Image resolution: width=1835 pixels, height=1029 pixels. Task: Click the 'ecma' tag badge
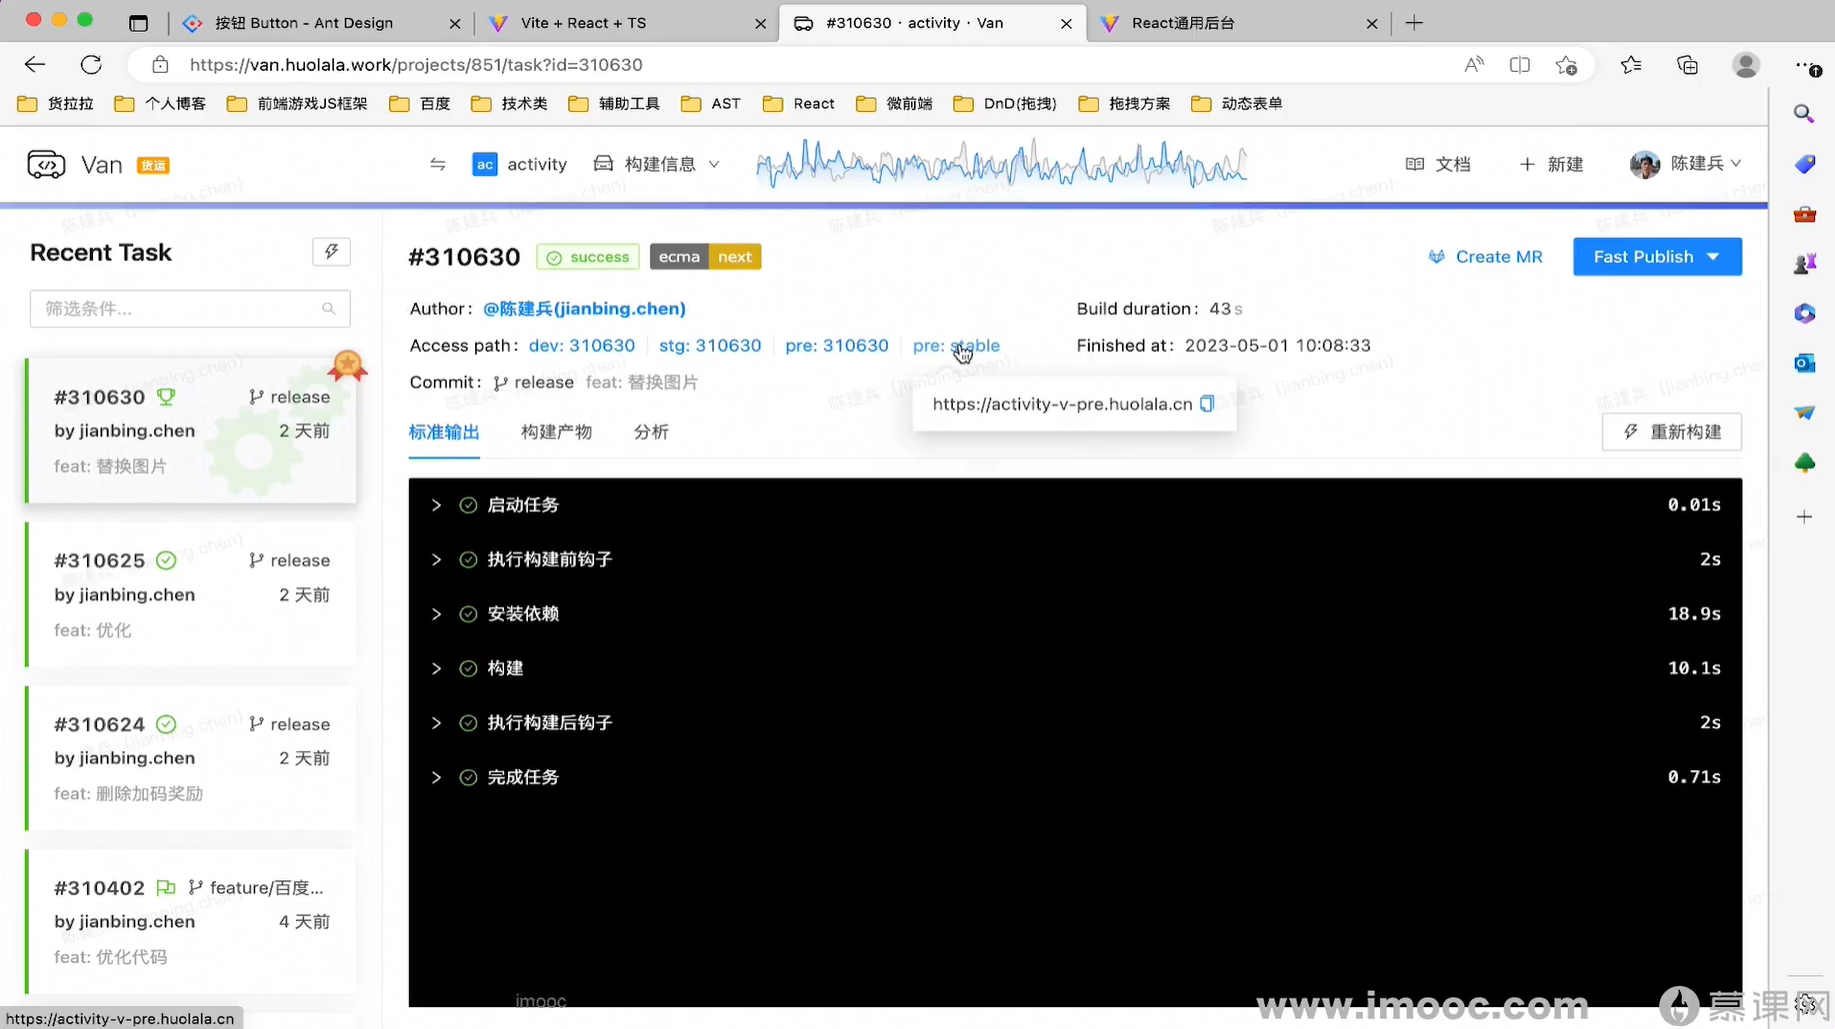pyautogui.click(x=679, y=257)
